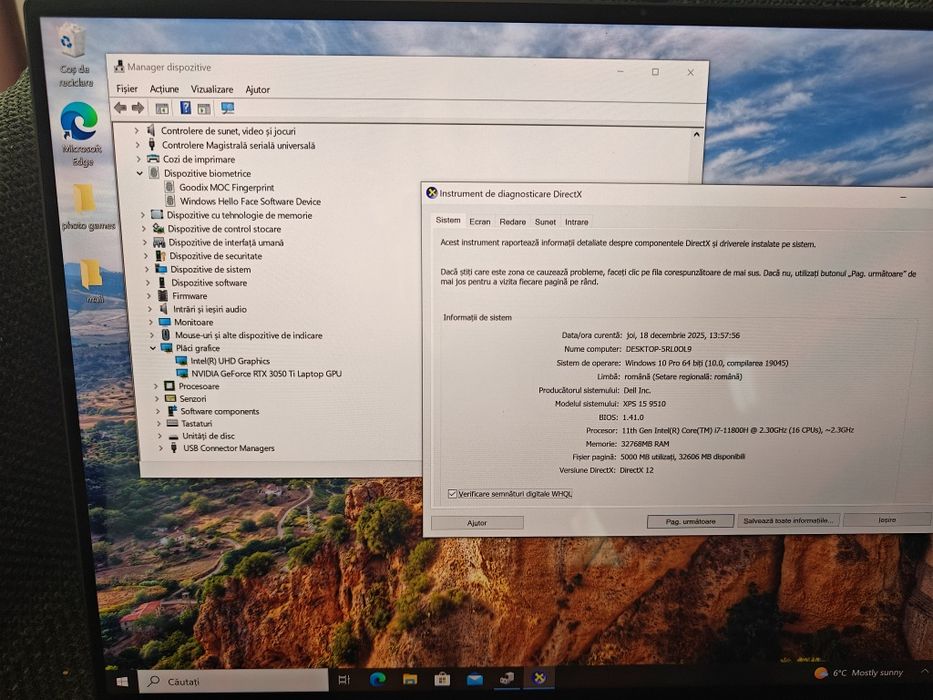Click the Forward arrow in Device Manager toolbar

click(137, 108)
